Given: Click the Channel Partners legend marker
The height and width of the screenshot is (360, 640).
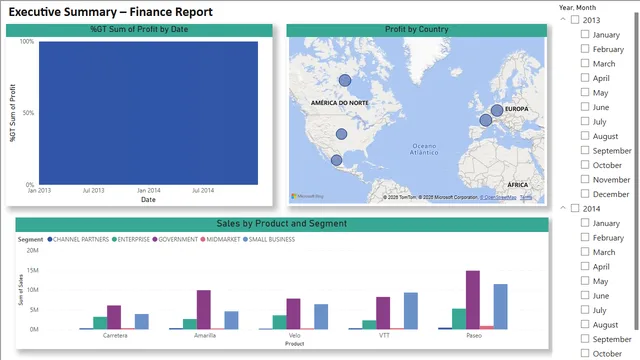Looking at the screenshot, I should pos(50,239).
